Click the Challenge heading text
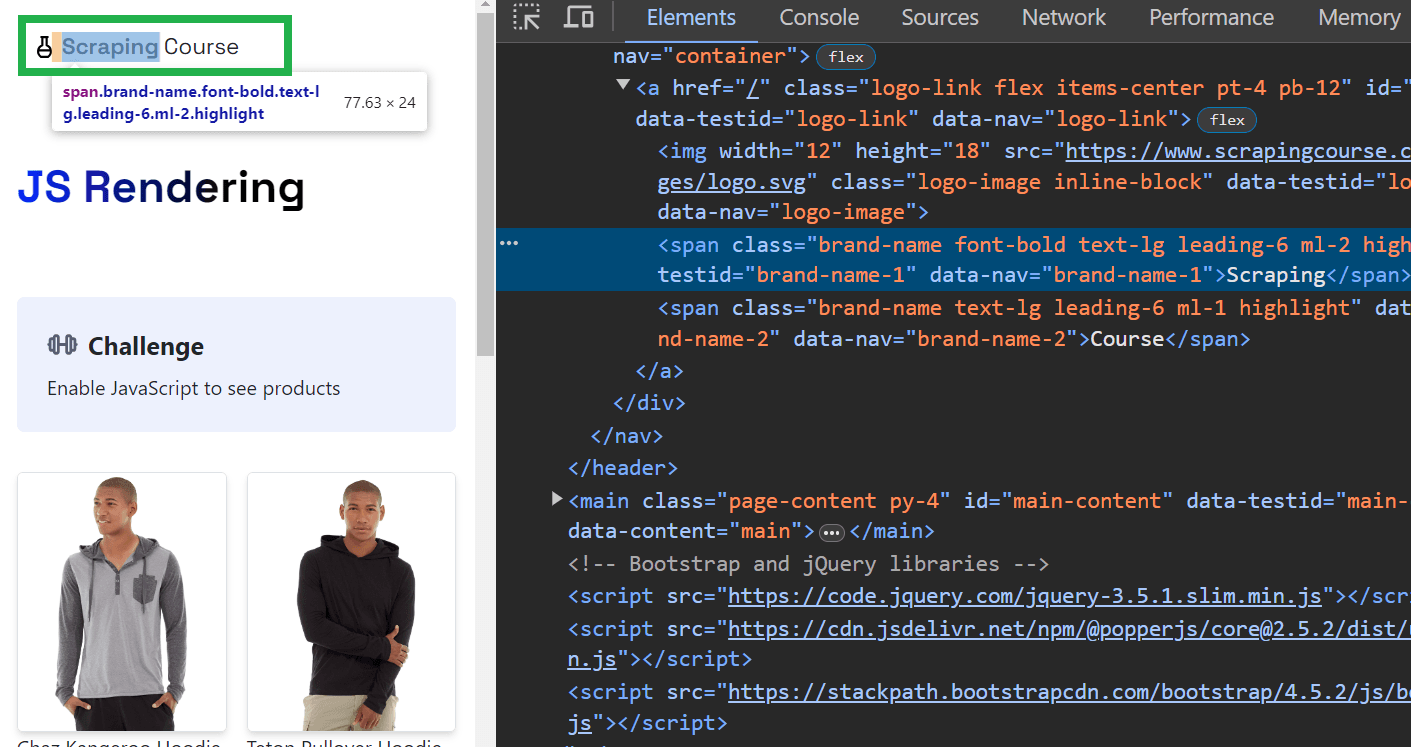This screenshot has height=747, width=1411. (x=146, y=346)
